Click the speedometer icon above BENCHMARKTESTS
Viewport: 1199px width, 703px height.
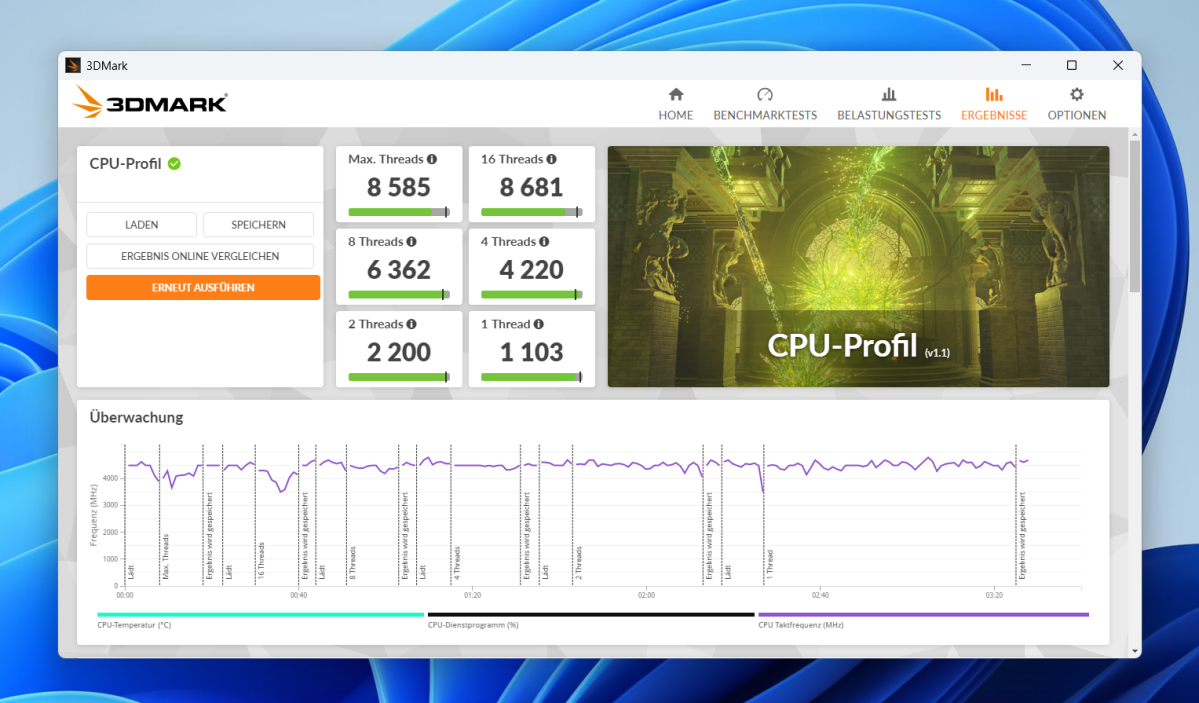[x=765, y=94]
